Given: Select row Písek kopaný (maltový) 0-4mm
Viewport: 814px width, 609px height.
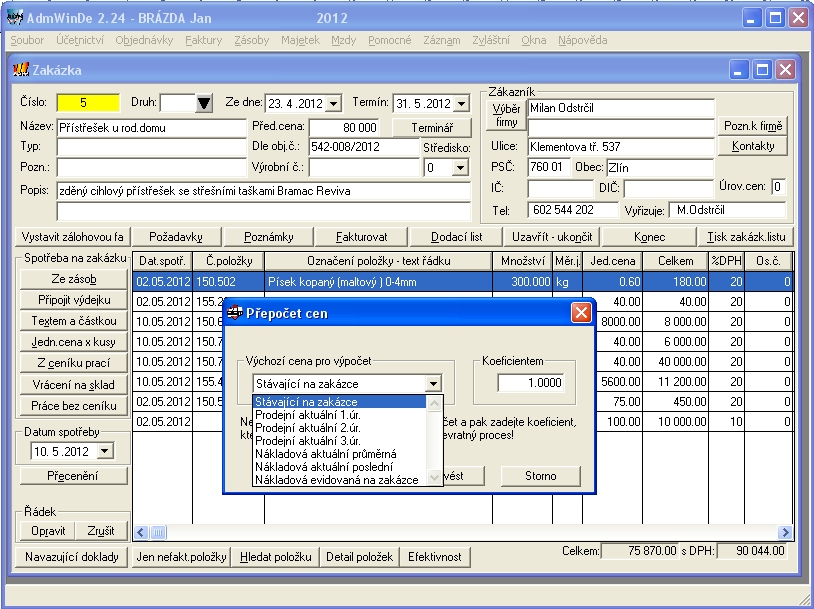Looking at the screenshot, I should [463, 282].
